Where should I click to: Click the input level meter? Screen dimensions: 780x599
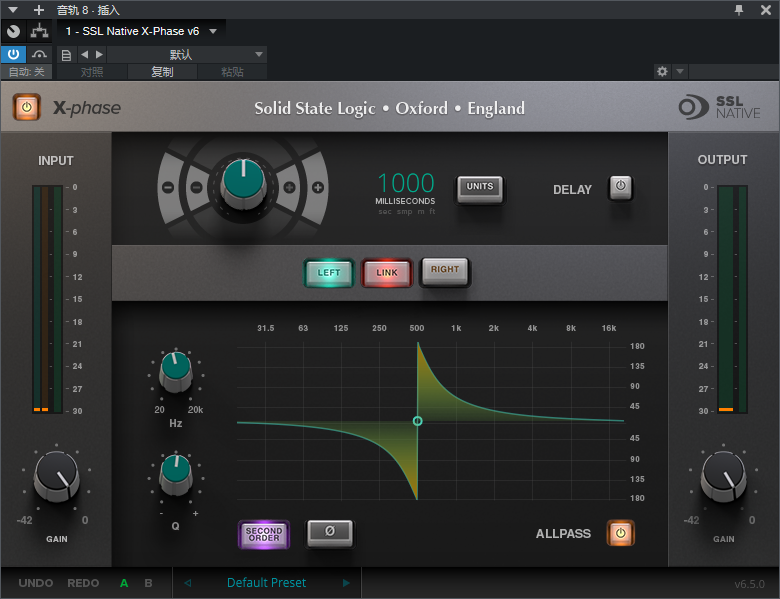(x=47, y=299)
